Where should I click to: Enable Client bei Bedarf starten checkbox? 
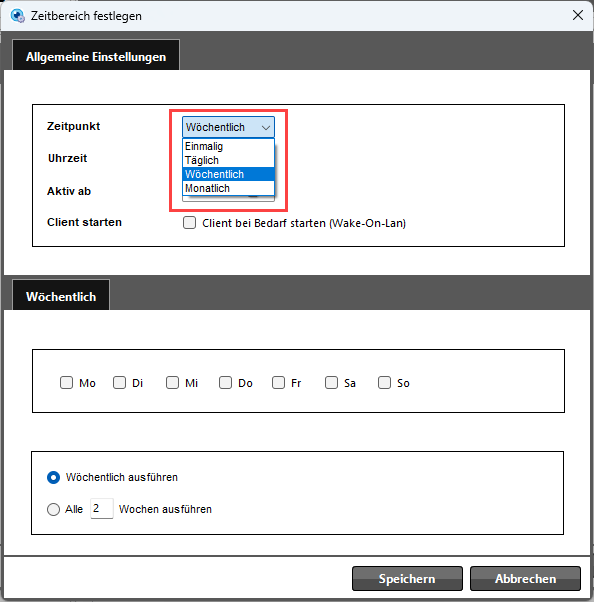tap(189, 223)
